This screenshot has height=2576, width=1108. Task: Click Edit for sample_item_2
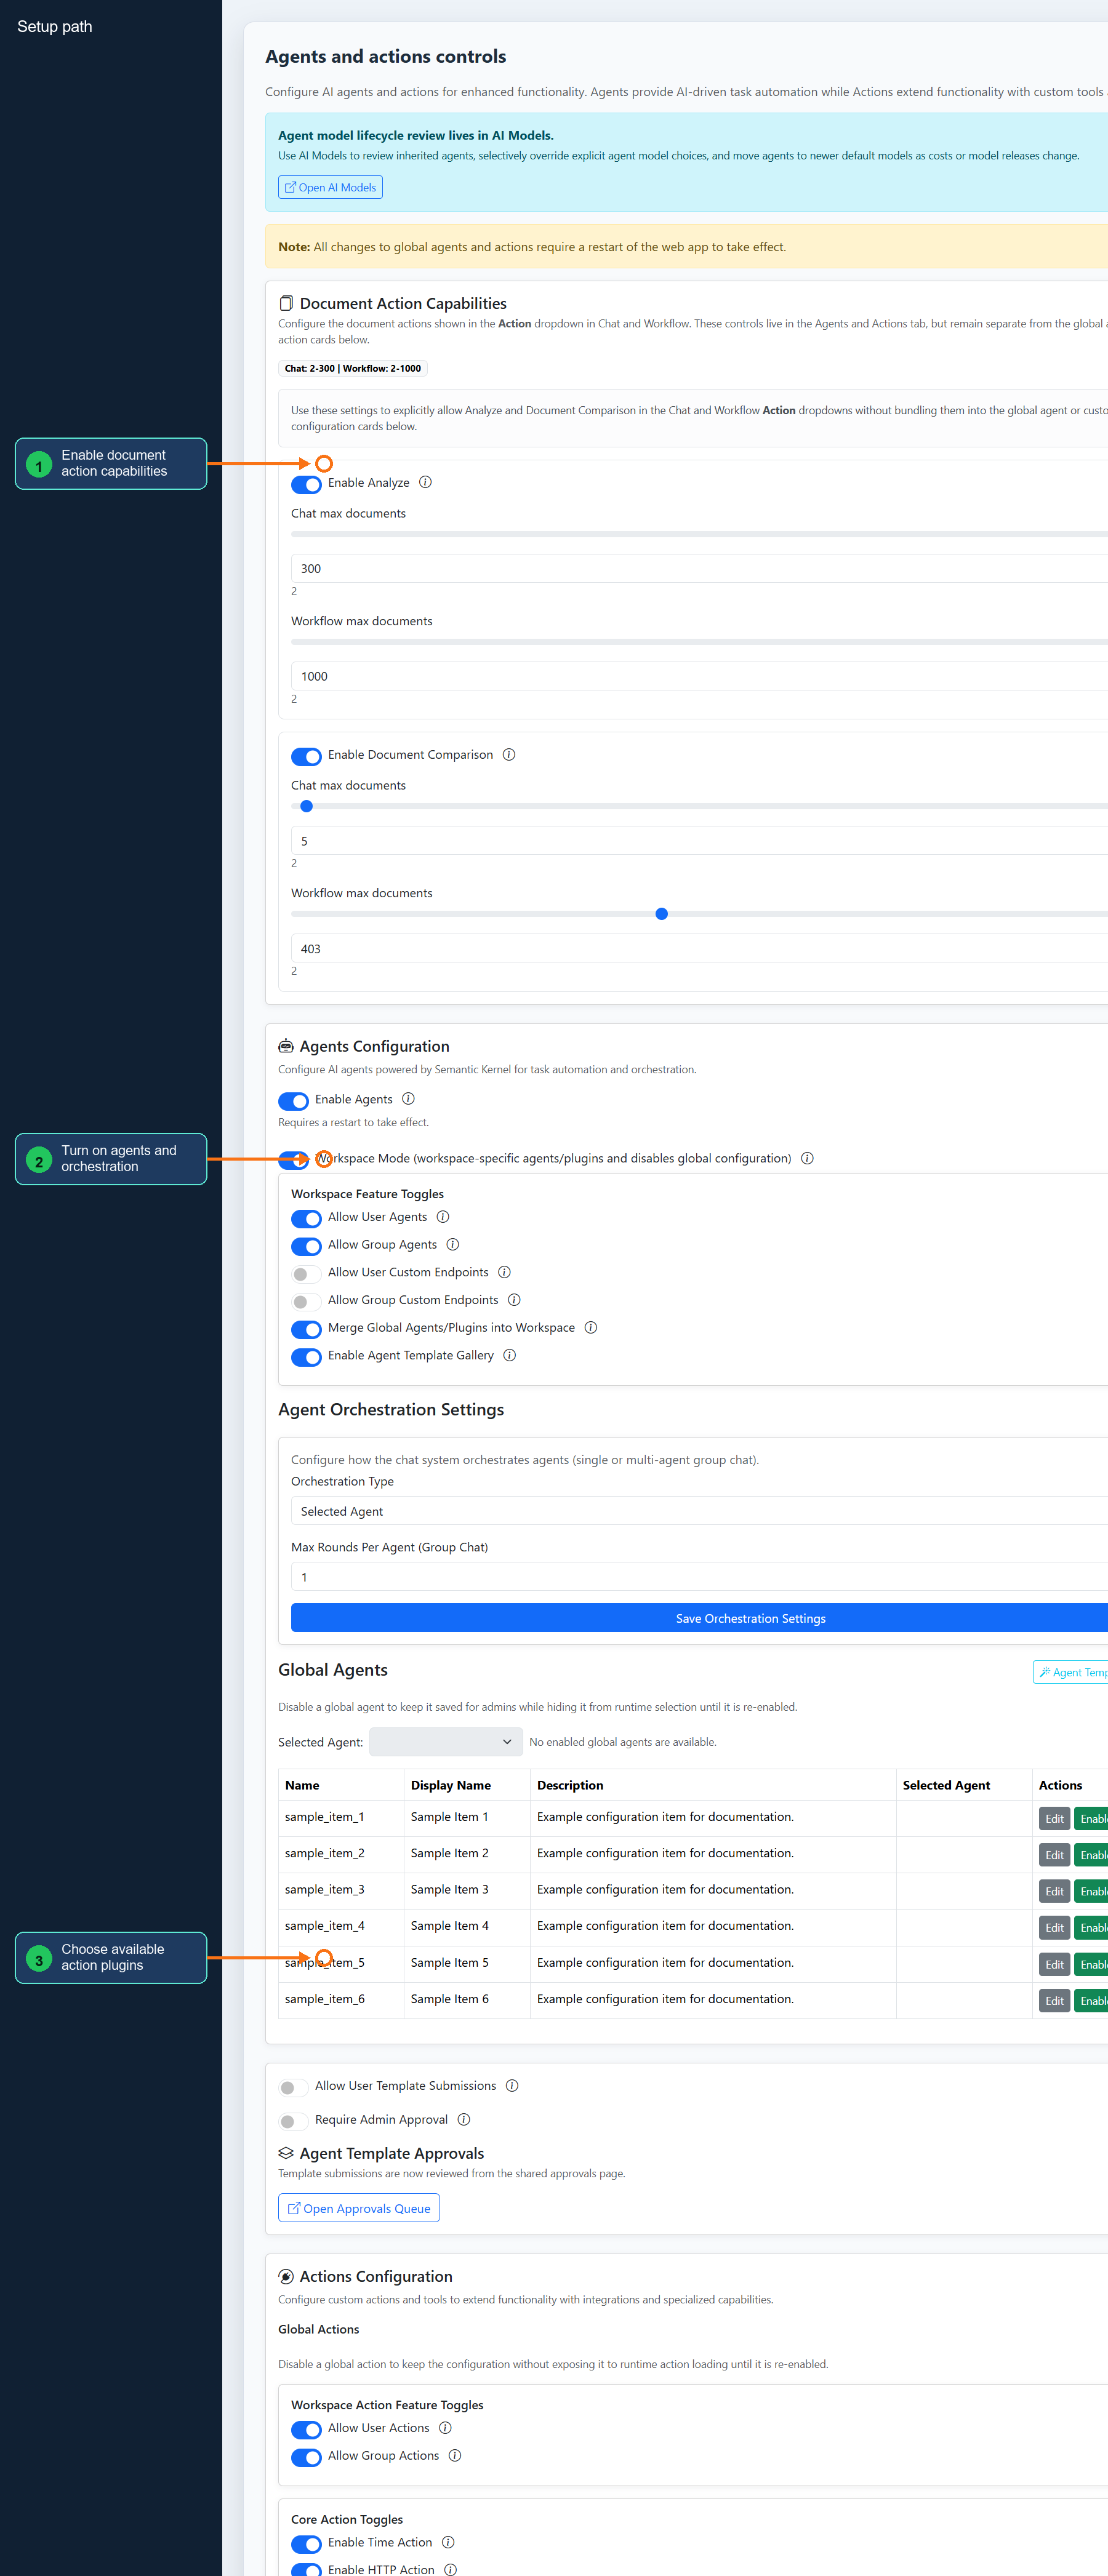[x=1054, y=1855]
